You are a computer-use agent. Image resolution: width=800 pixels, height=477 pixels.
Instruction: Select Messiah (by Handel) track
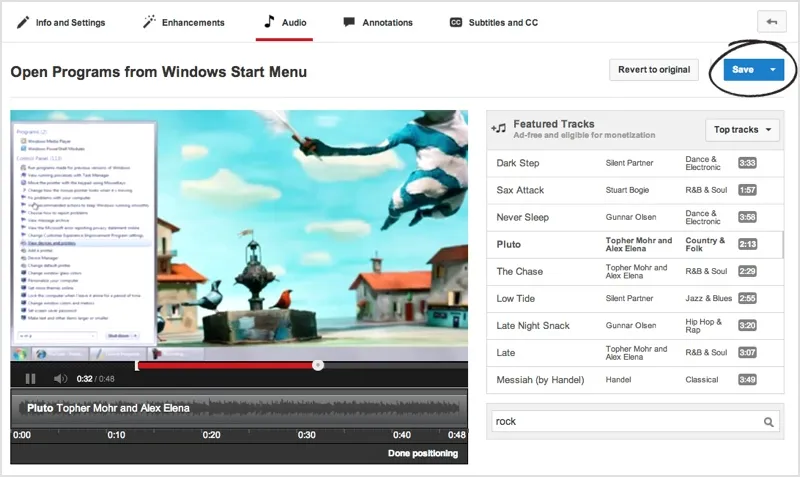point(635,380)
